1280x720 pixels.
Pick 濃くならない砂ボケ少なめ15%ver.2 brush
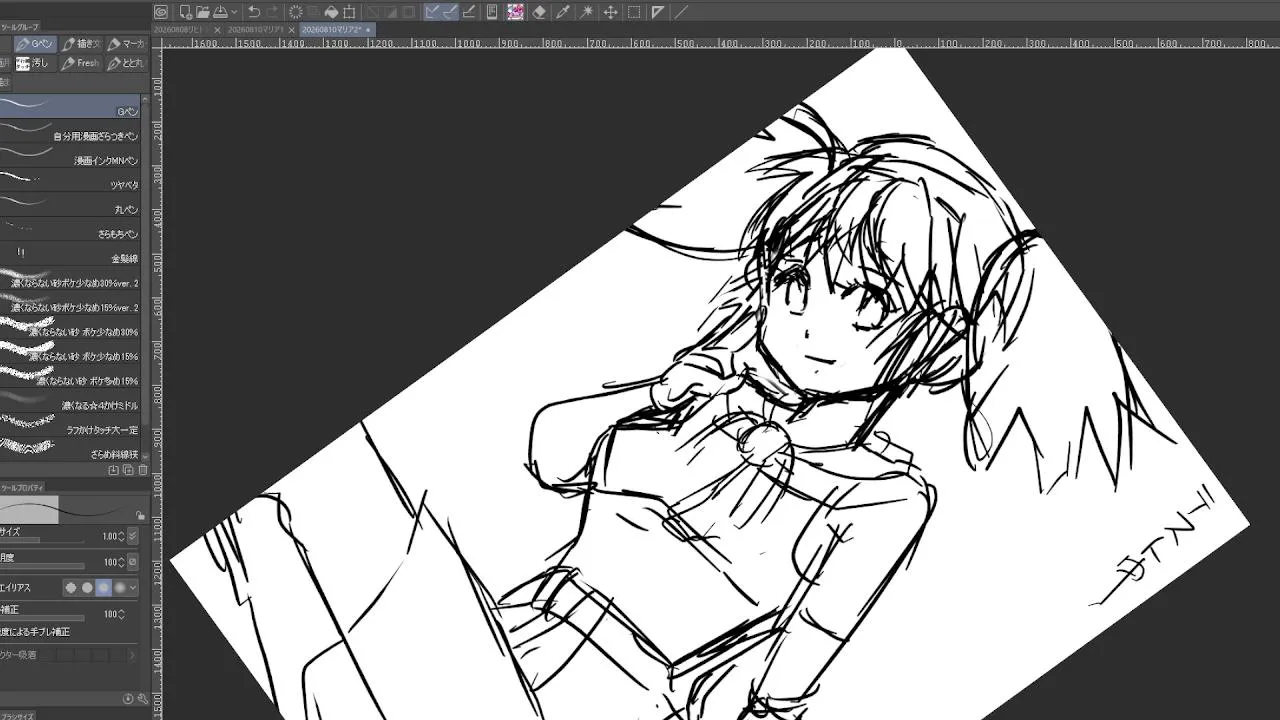(x=71, y=302)
